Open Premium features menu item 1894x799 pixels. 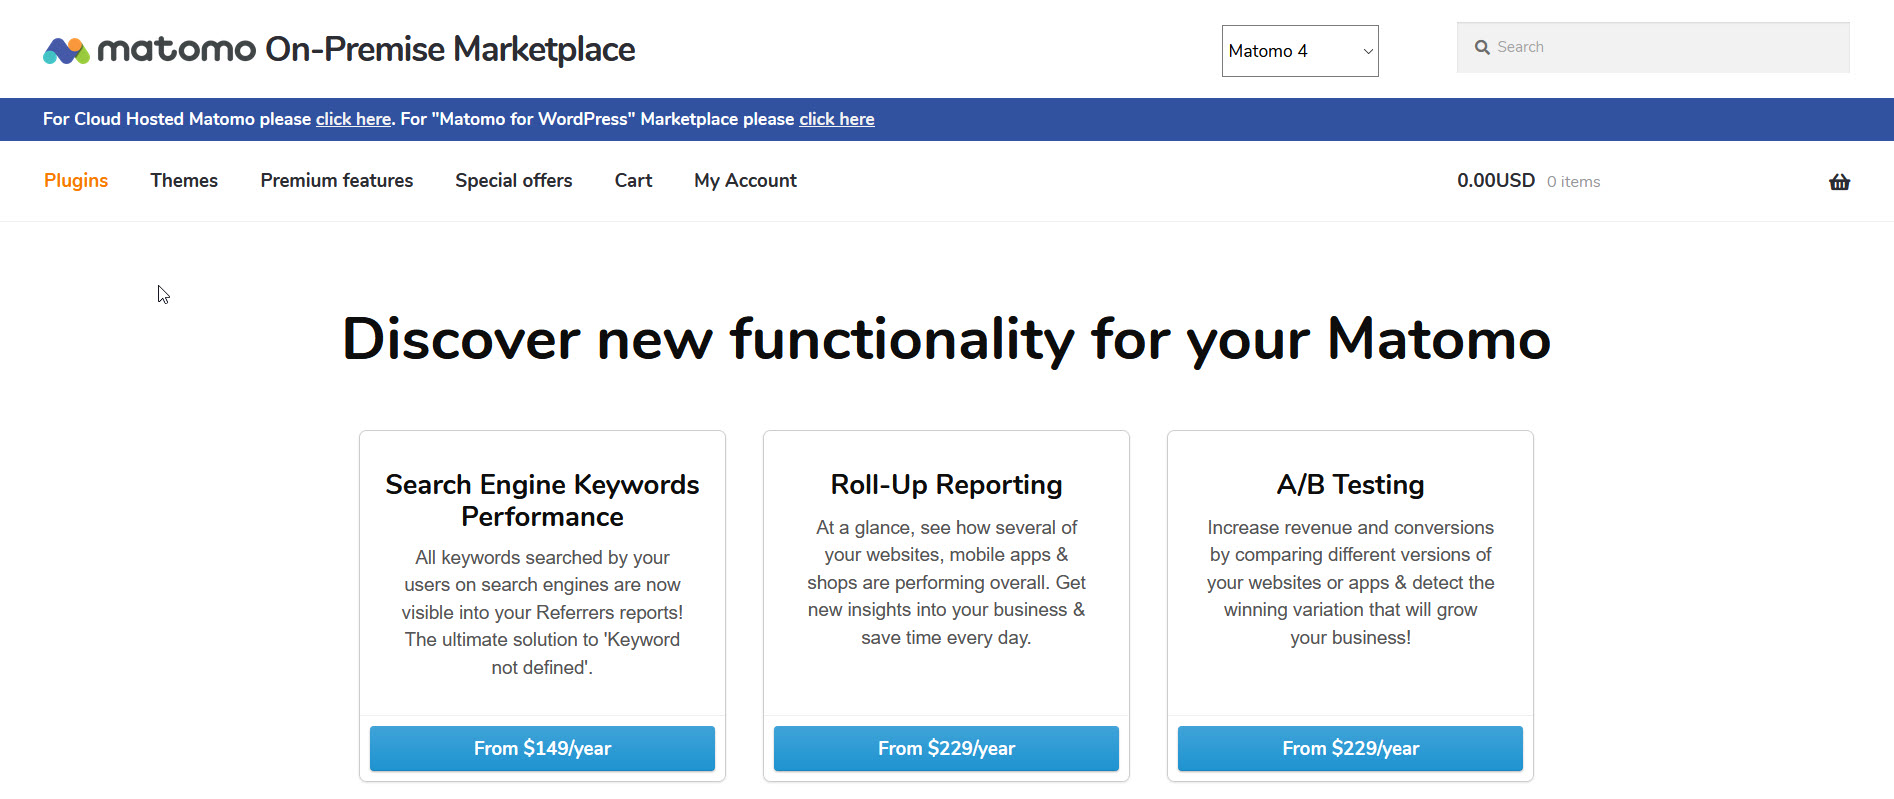[337, 181]
